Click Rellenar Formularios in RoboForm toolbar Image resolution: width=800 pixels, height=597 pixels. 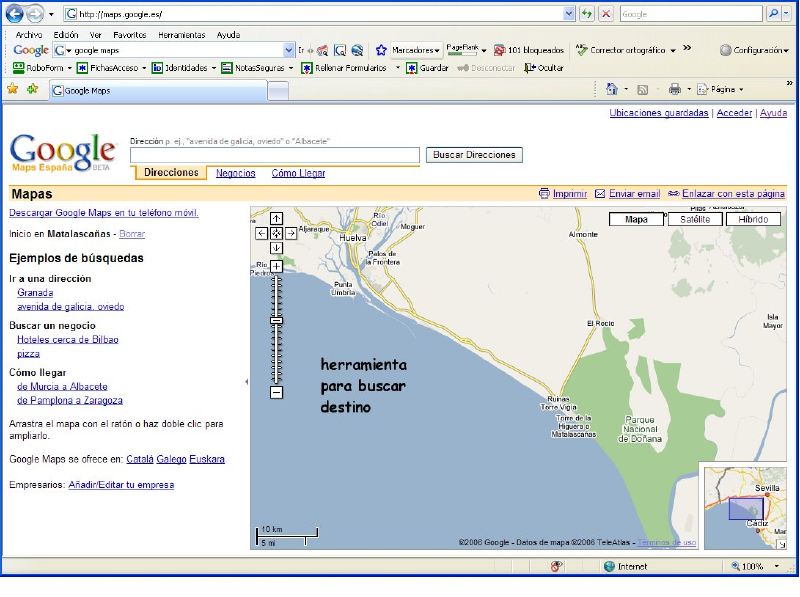(343, 67)
